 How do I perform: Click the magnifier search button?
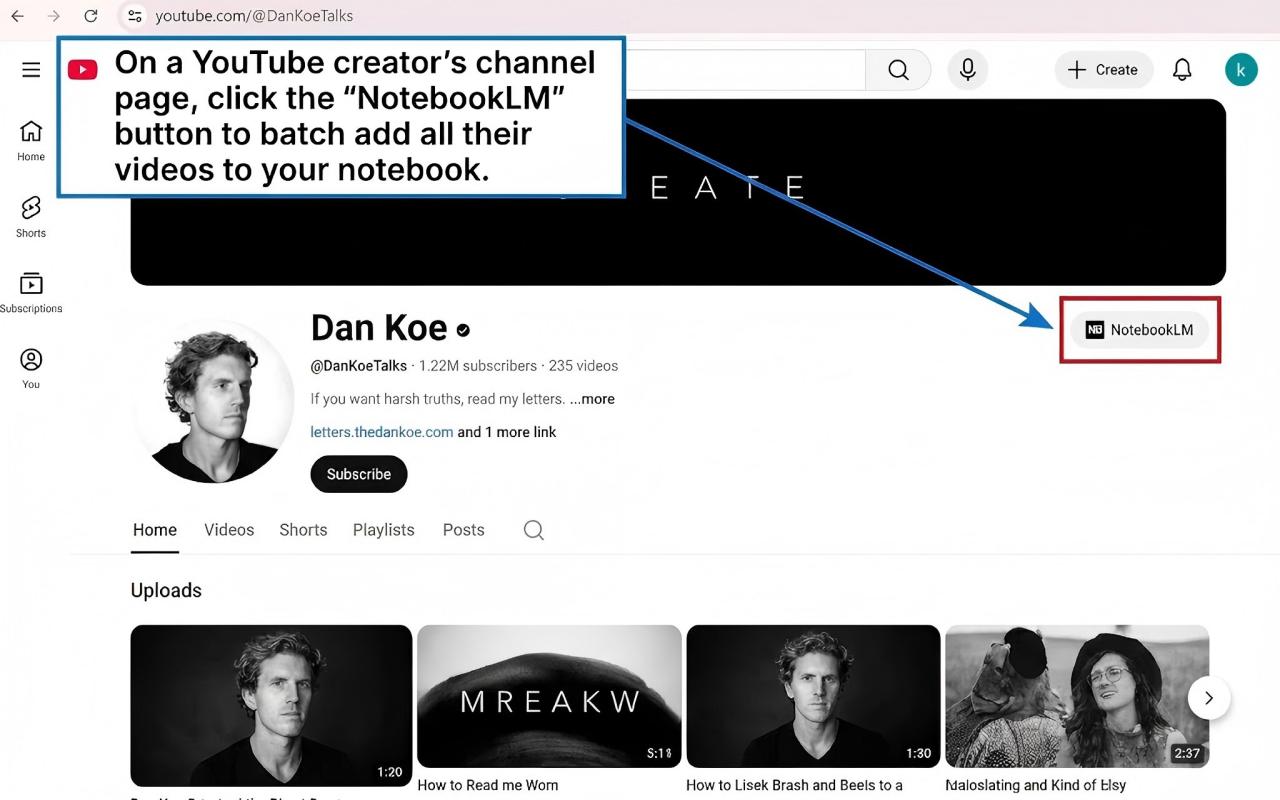click(898, 70)
